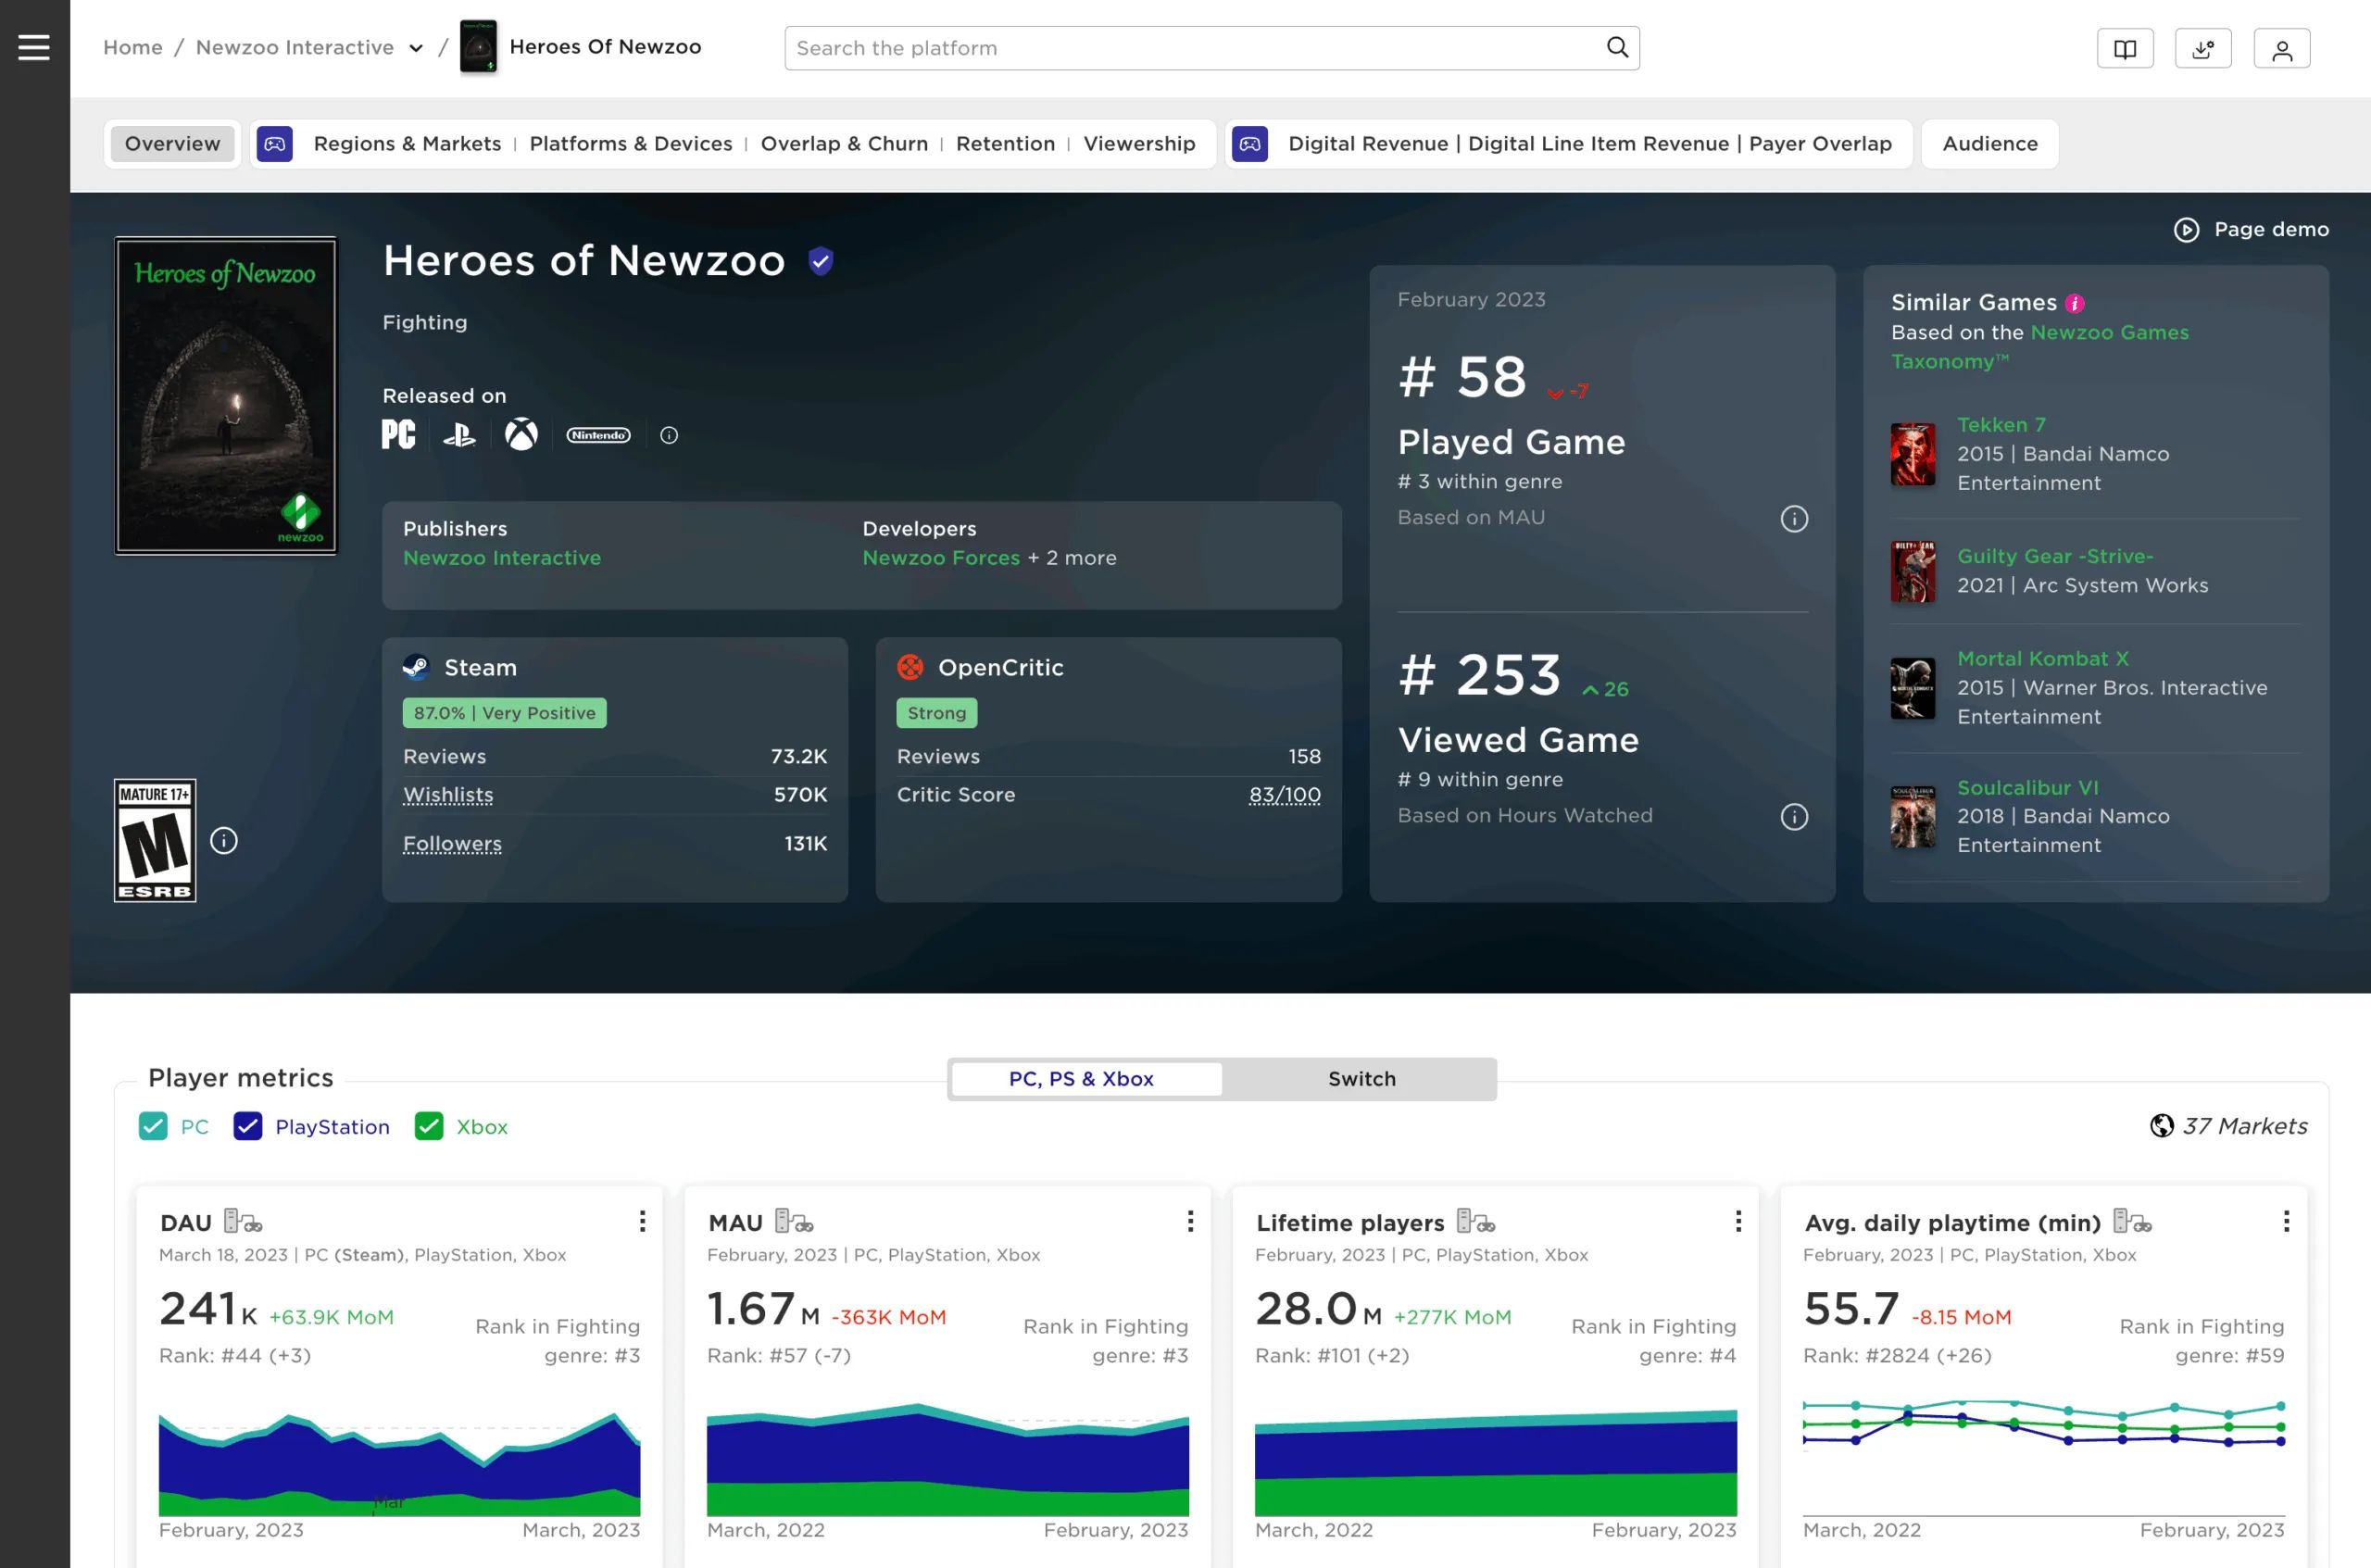Click the ESRB rating info icon
This screenshot has width=2371, height=1568.
[224, 841]
